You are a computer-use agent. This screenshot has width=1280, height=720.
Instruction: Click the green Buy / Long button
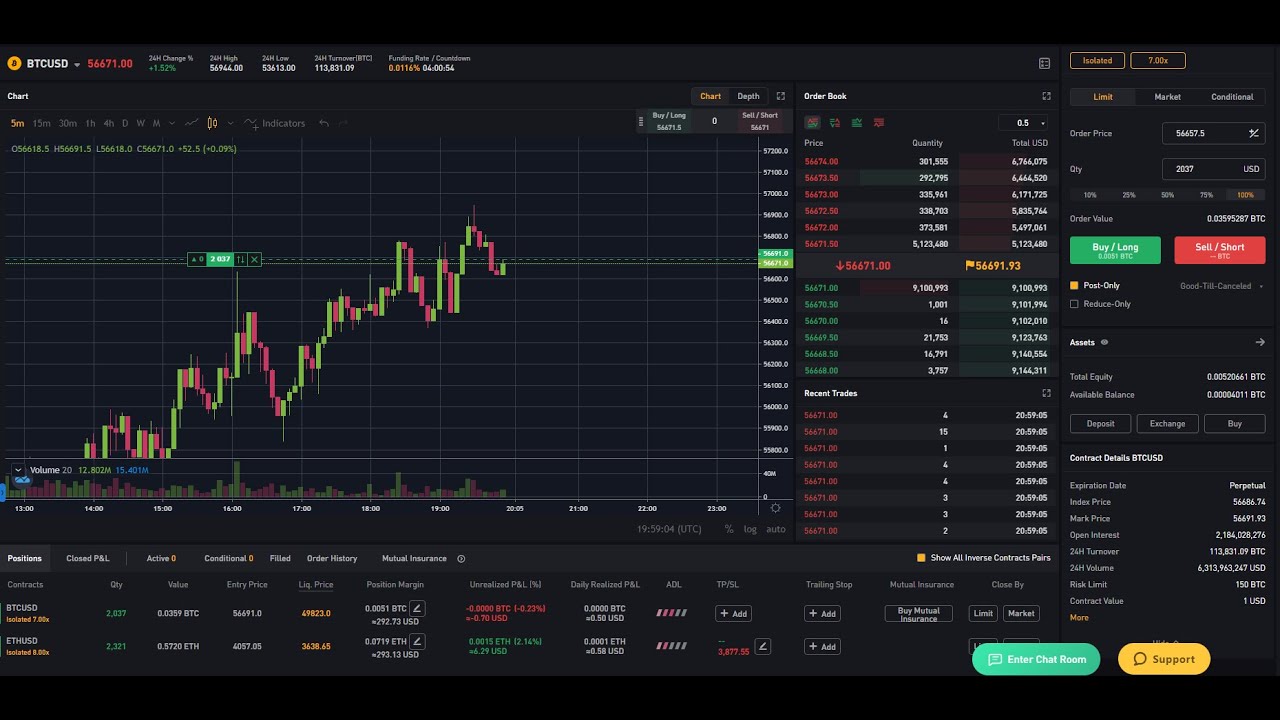1115,250
